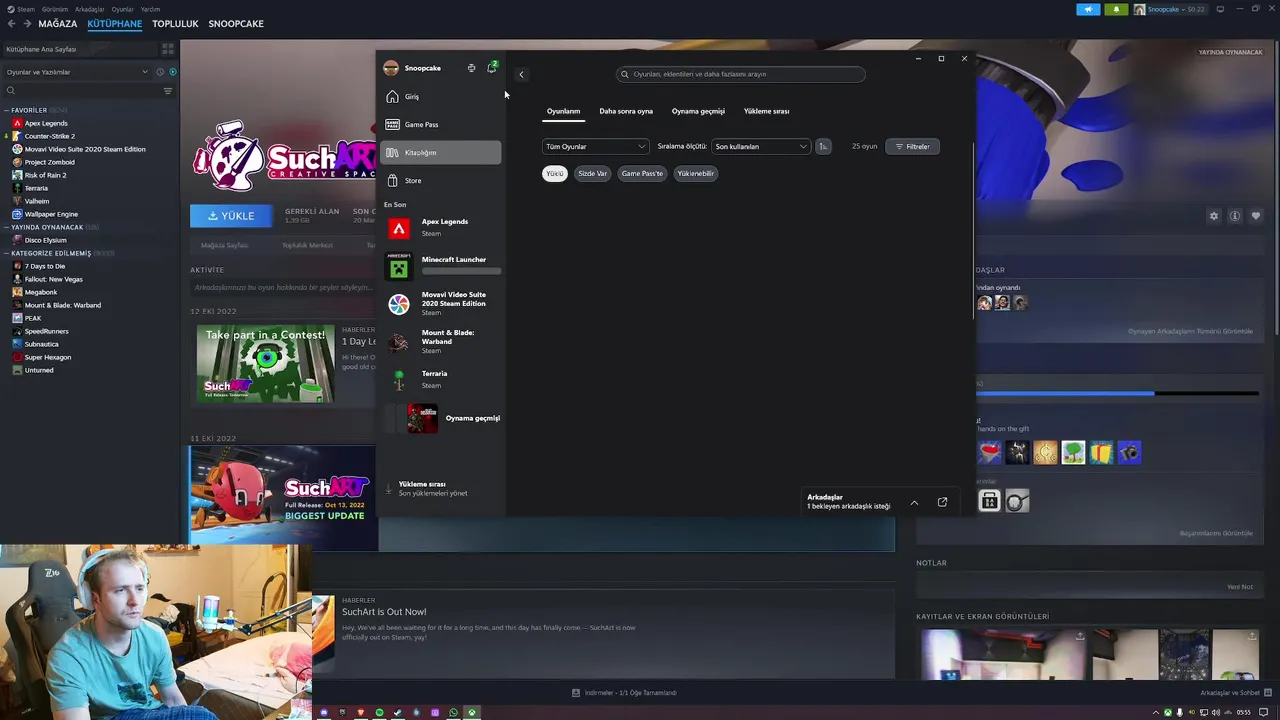This screenshot has width=1280, height=720.
Task: Select Wallpaper Engine in Steam library
Action: pyautogui.click(x=51, y=214)
